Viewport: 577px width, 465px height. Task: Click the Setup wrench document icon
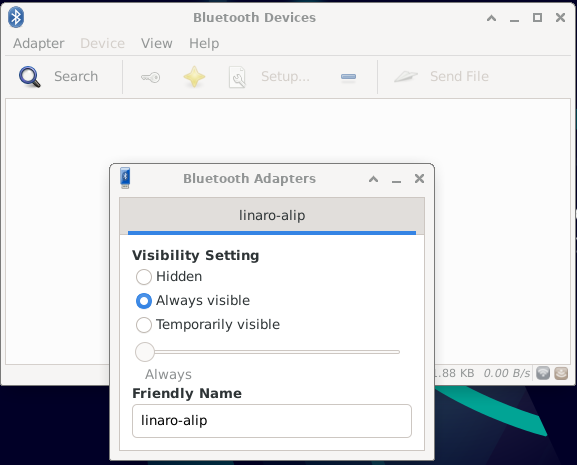[237, 77]
